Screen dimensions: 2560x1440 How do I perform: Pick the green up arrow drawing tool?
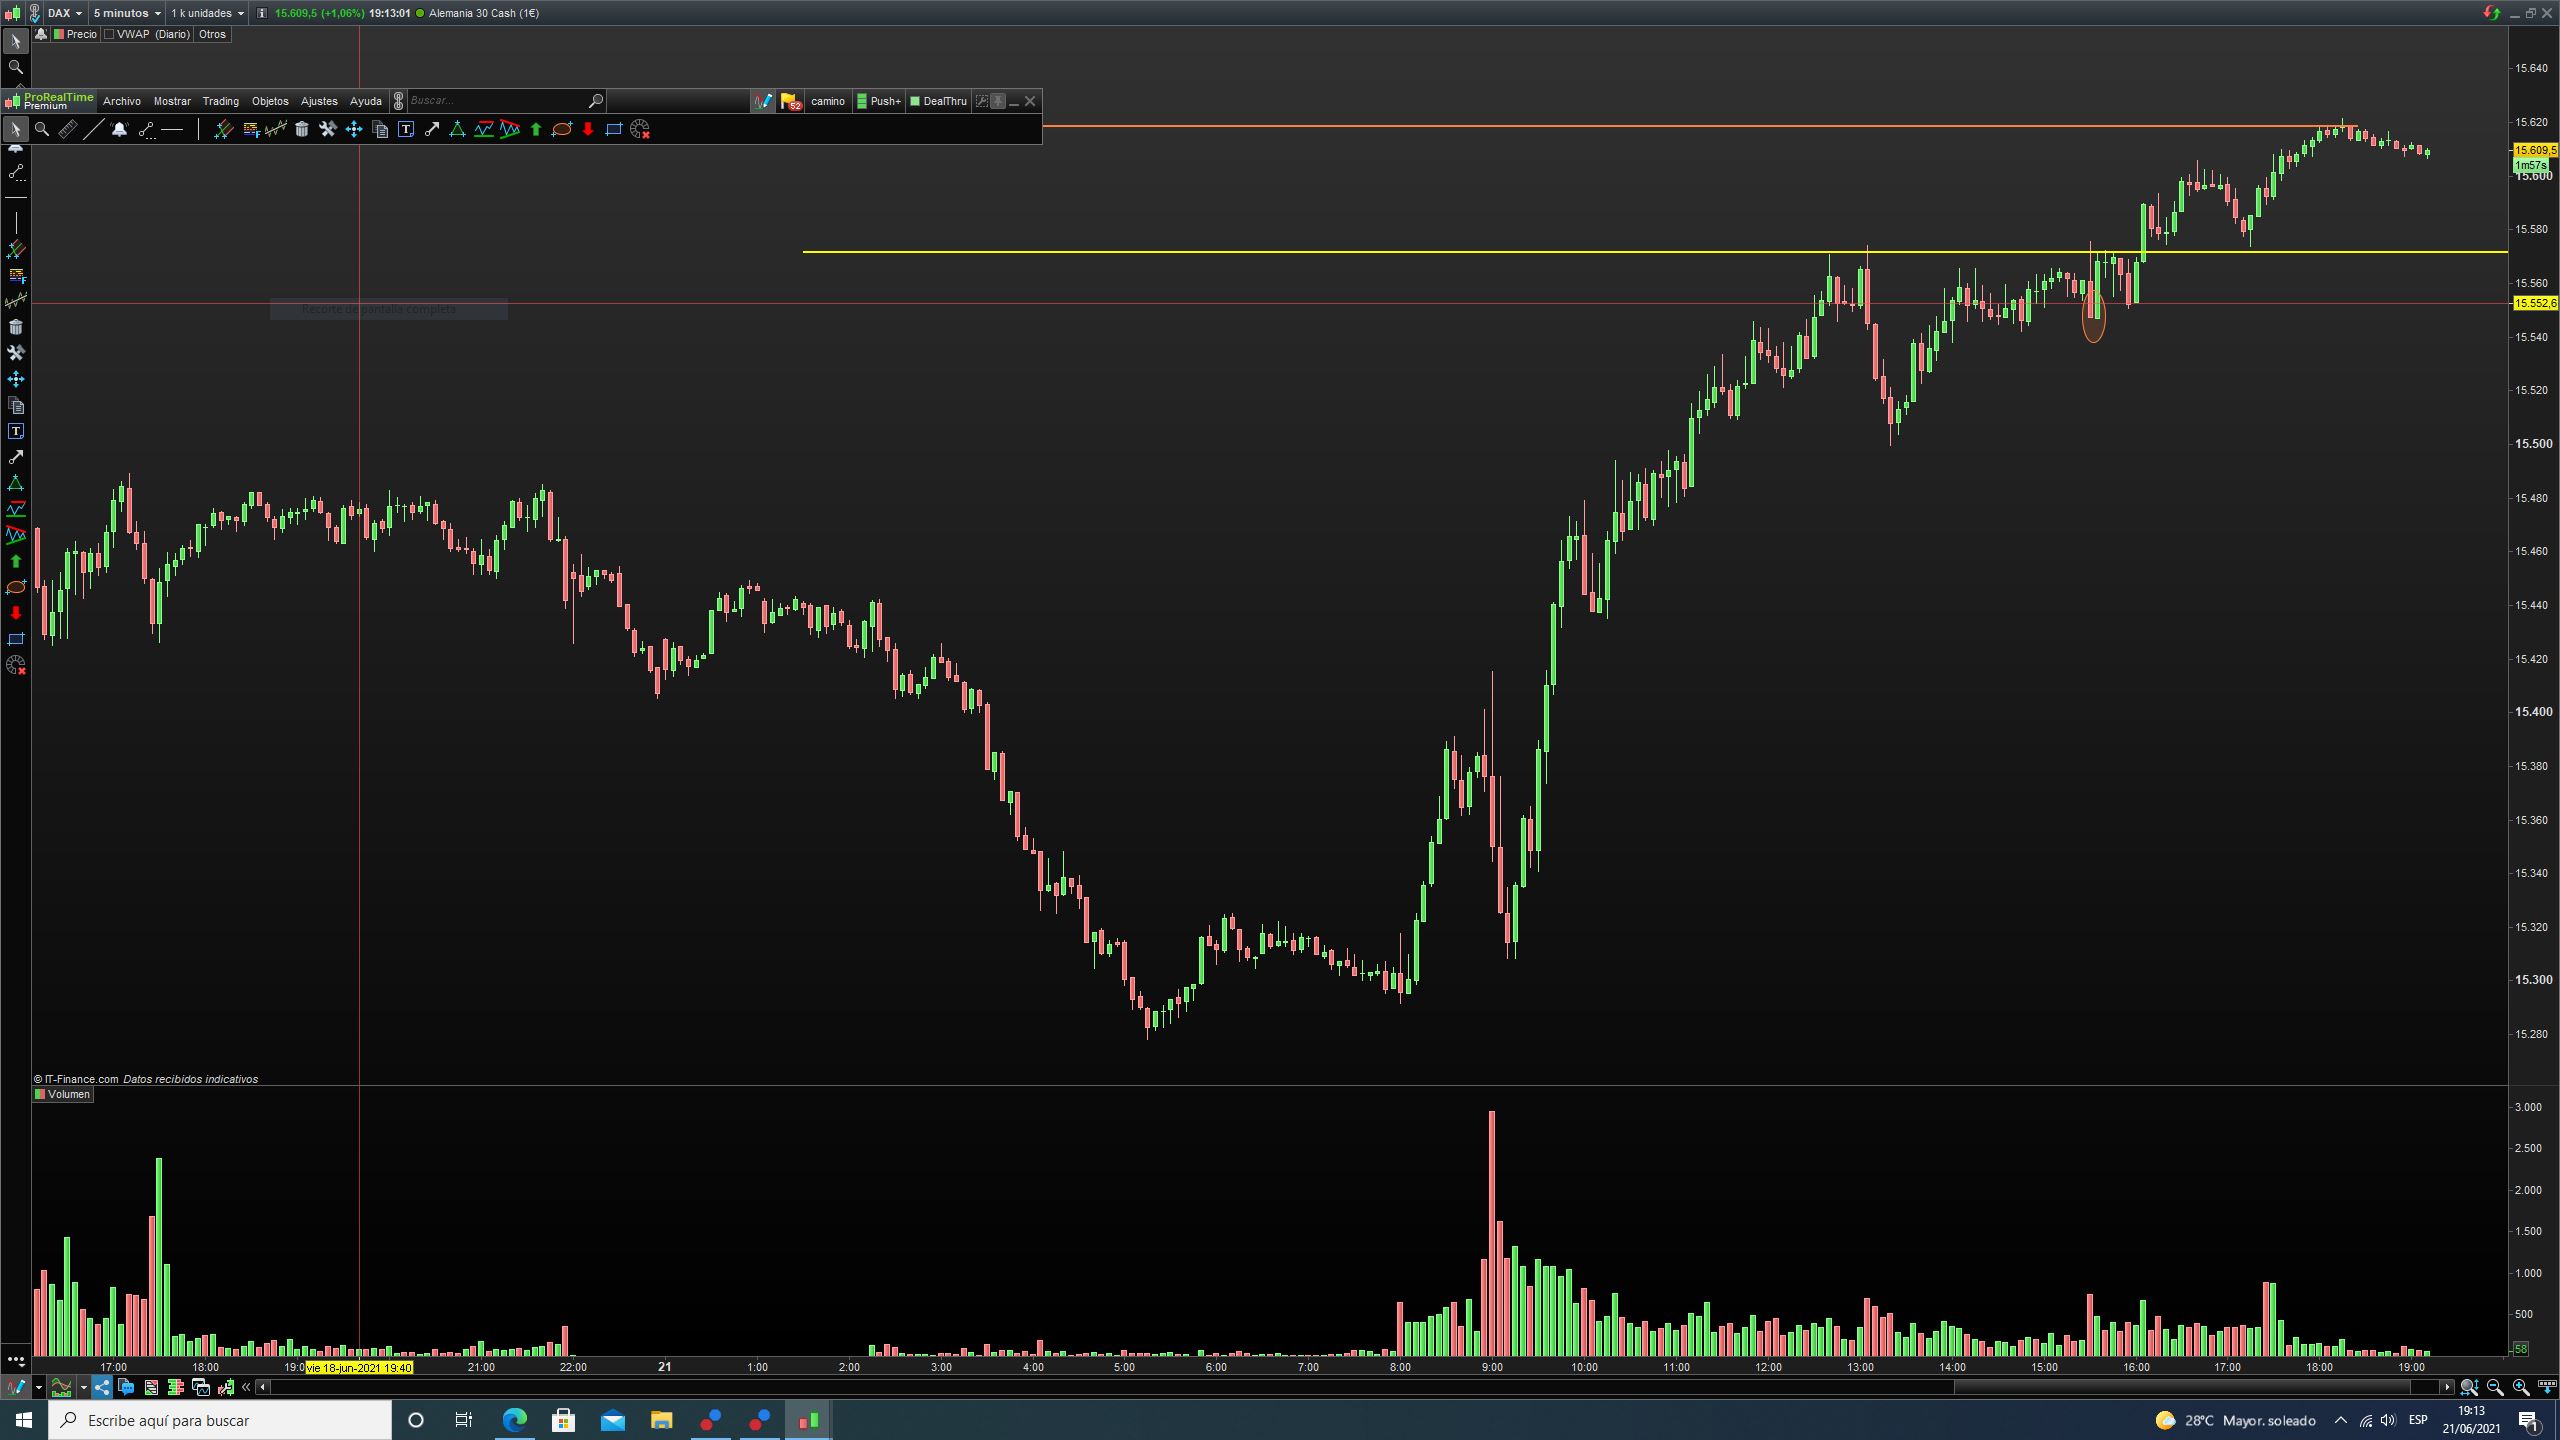(536, 129)
